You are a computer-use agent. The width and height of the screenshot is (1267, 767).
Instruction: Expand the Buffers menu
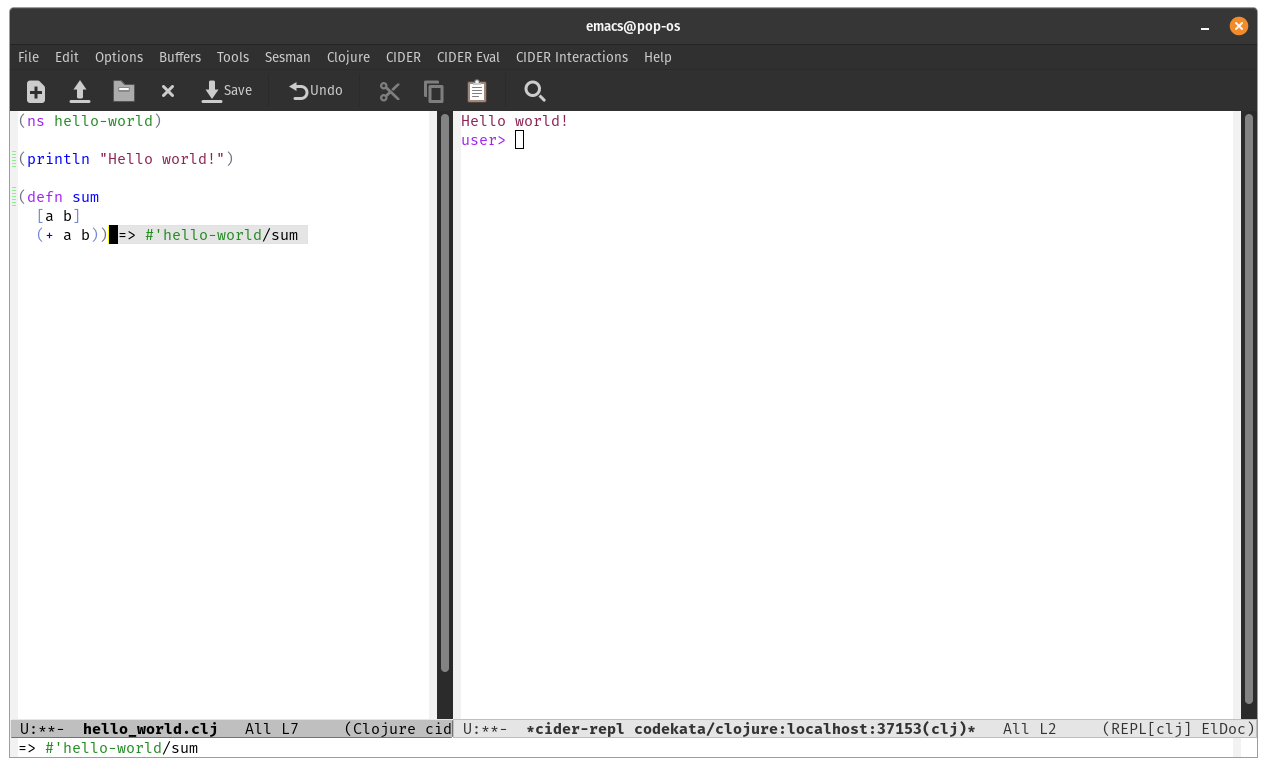click(180, 57)
